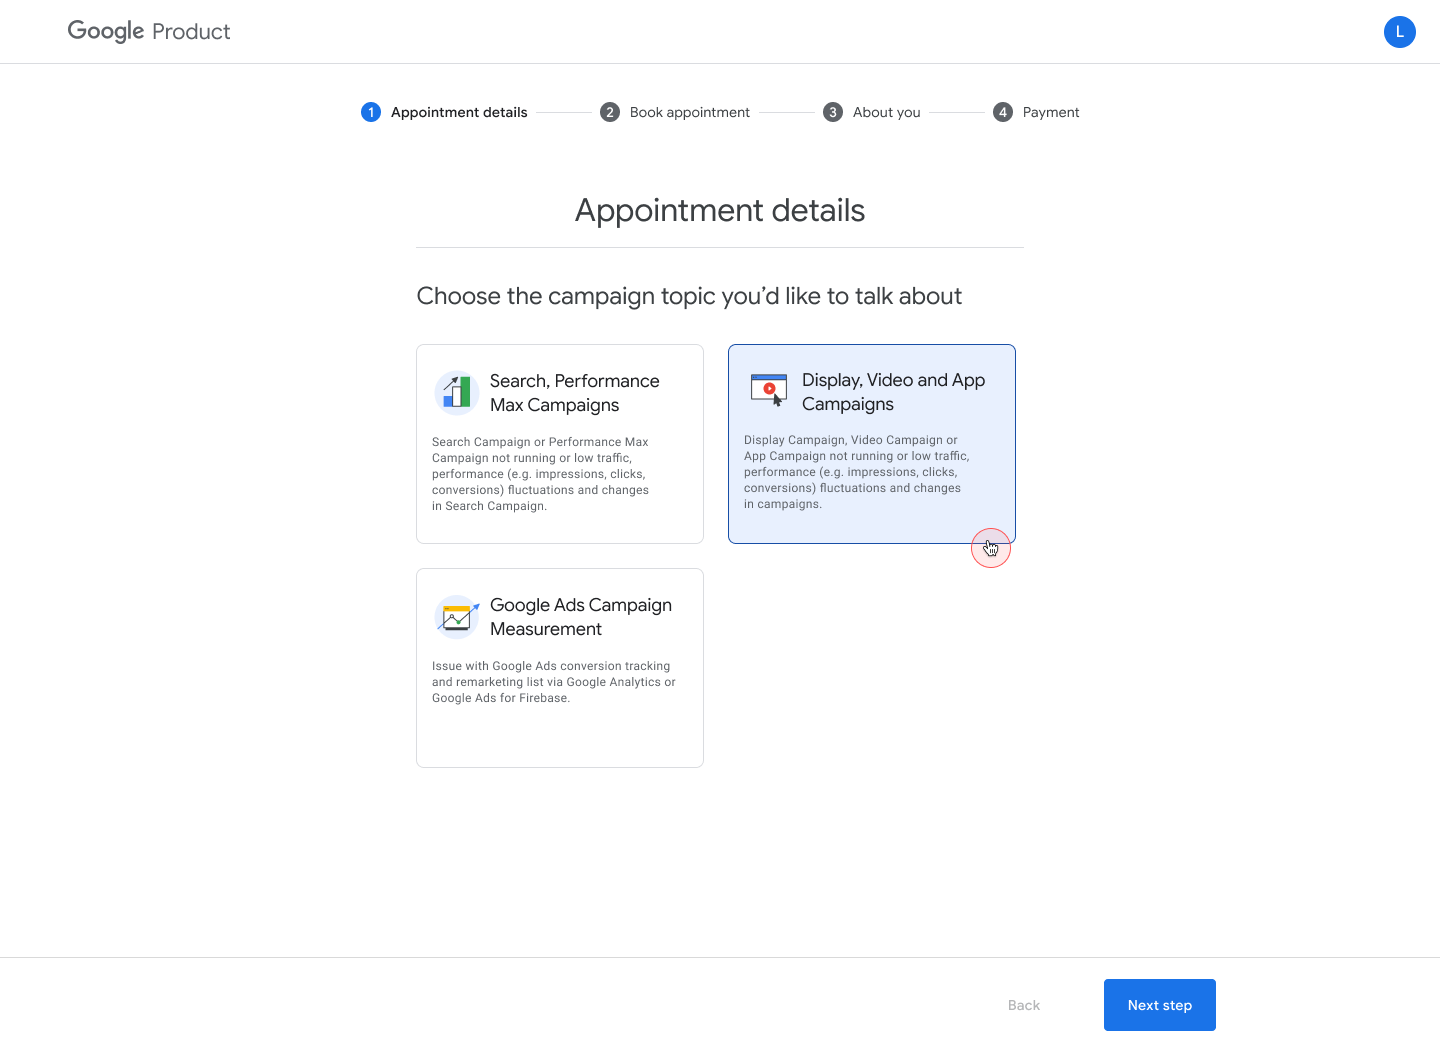
Task: Click the 'Choose the campaign topic' heading
Action: pos(689,296)
